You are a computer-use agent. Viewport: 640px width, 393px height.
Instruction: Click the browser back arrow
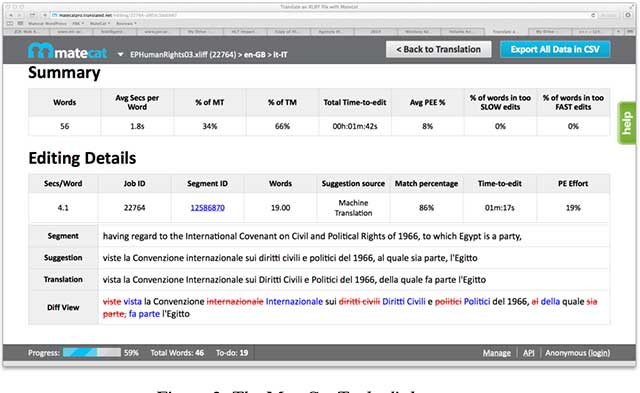[x=11, y=15]
